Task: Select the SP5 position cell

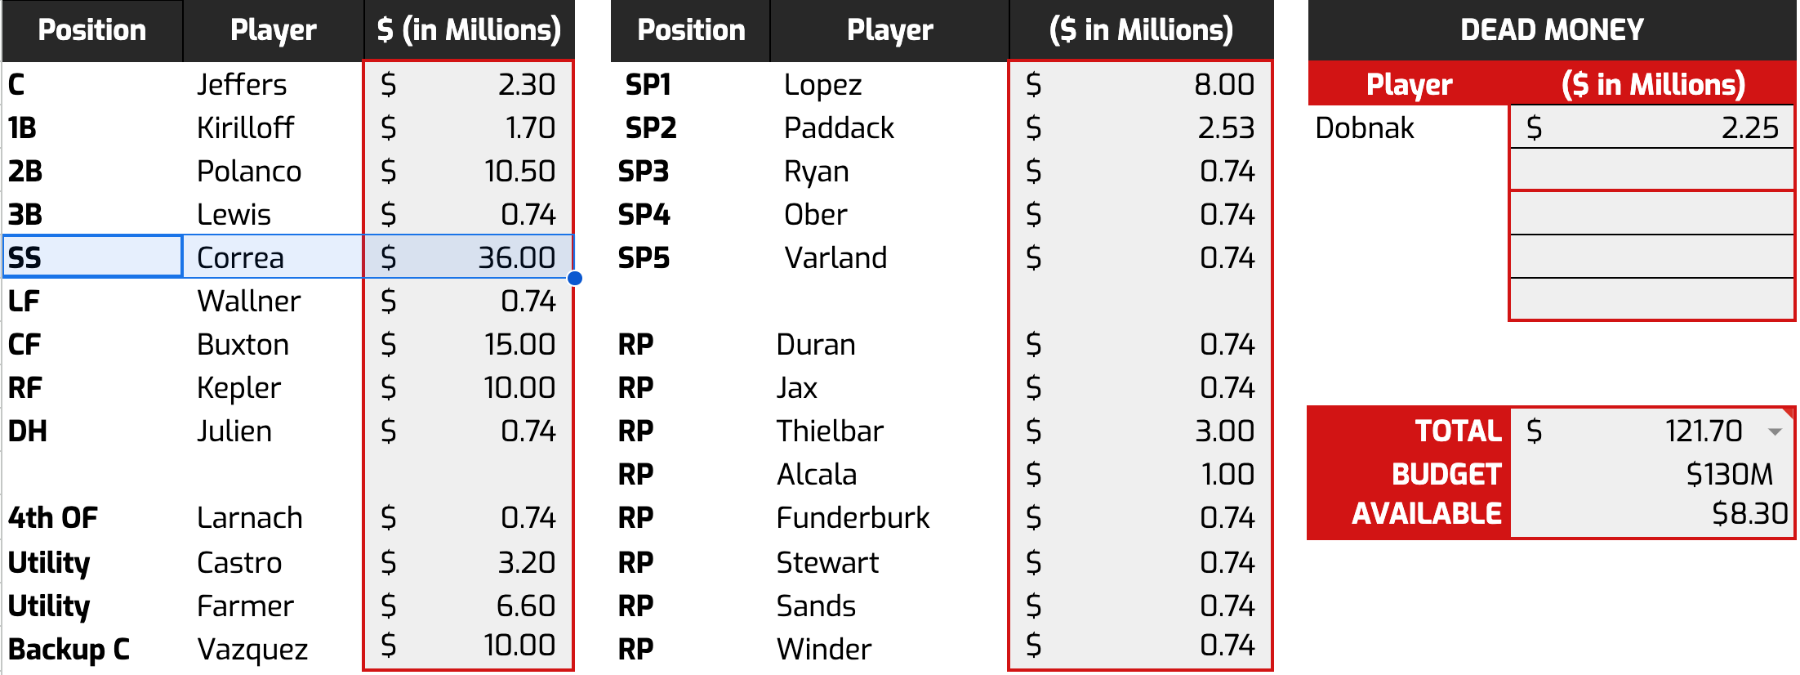Action: (690, 258)
